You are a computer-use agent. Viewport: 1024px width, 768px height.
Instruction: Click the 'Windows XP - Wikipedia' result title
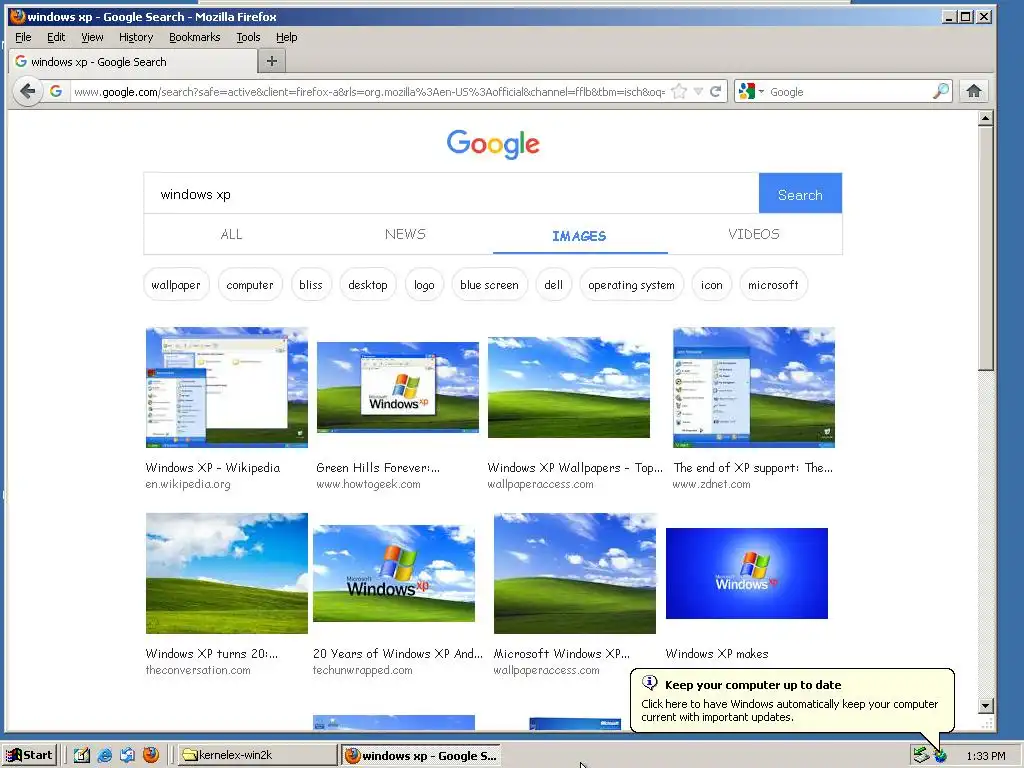(x=213, y=468)
